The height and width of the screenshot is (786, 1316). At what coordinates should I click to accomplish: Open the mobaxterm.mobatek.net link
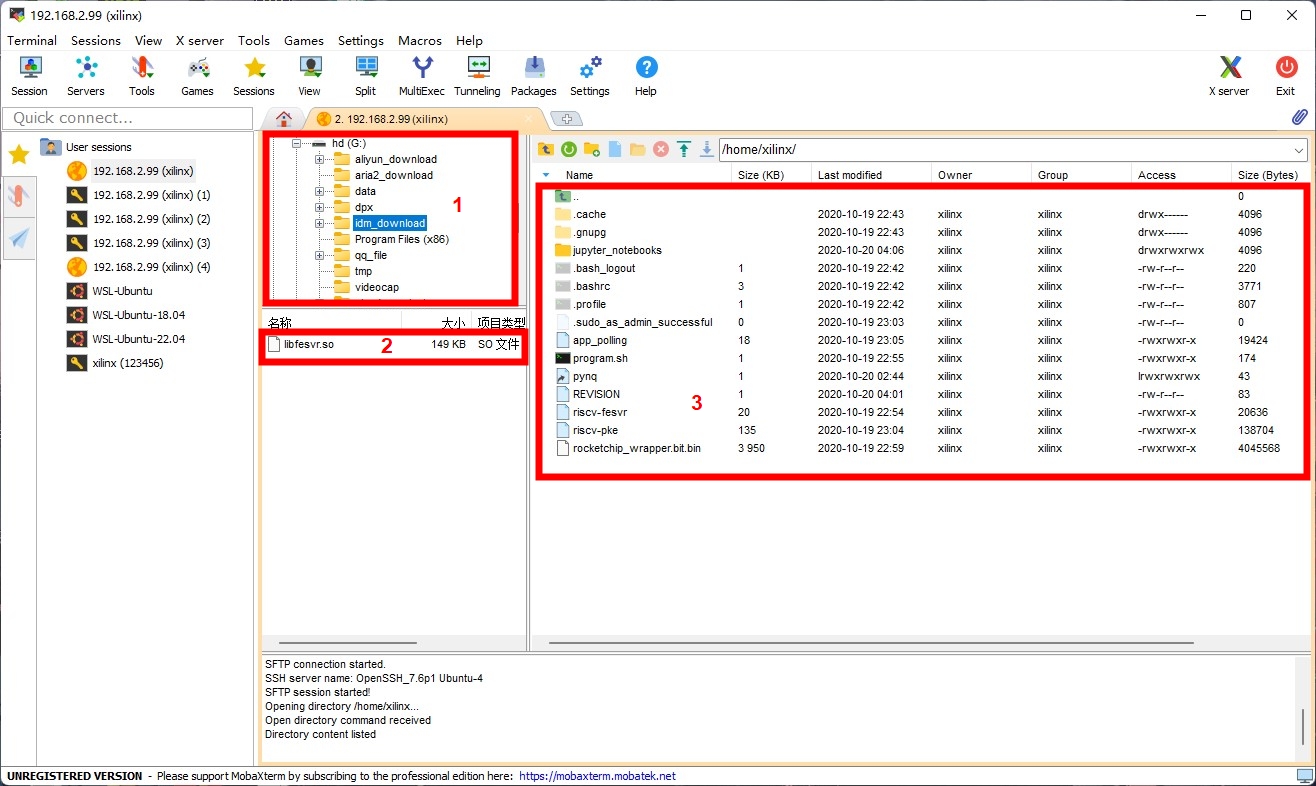(x=598, y=776)
